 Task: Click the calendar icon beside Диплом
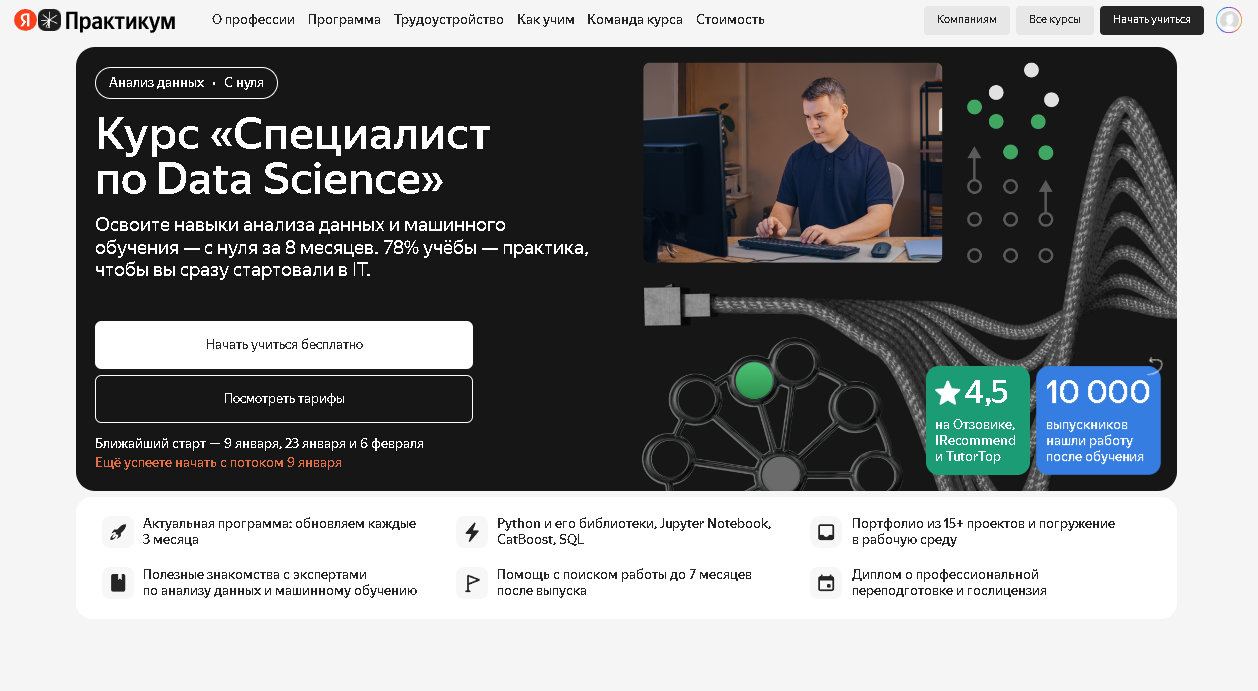pyautogui.click(x=826, y=583)
